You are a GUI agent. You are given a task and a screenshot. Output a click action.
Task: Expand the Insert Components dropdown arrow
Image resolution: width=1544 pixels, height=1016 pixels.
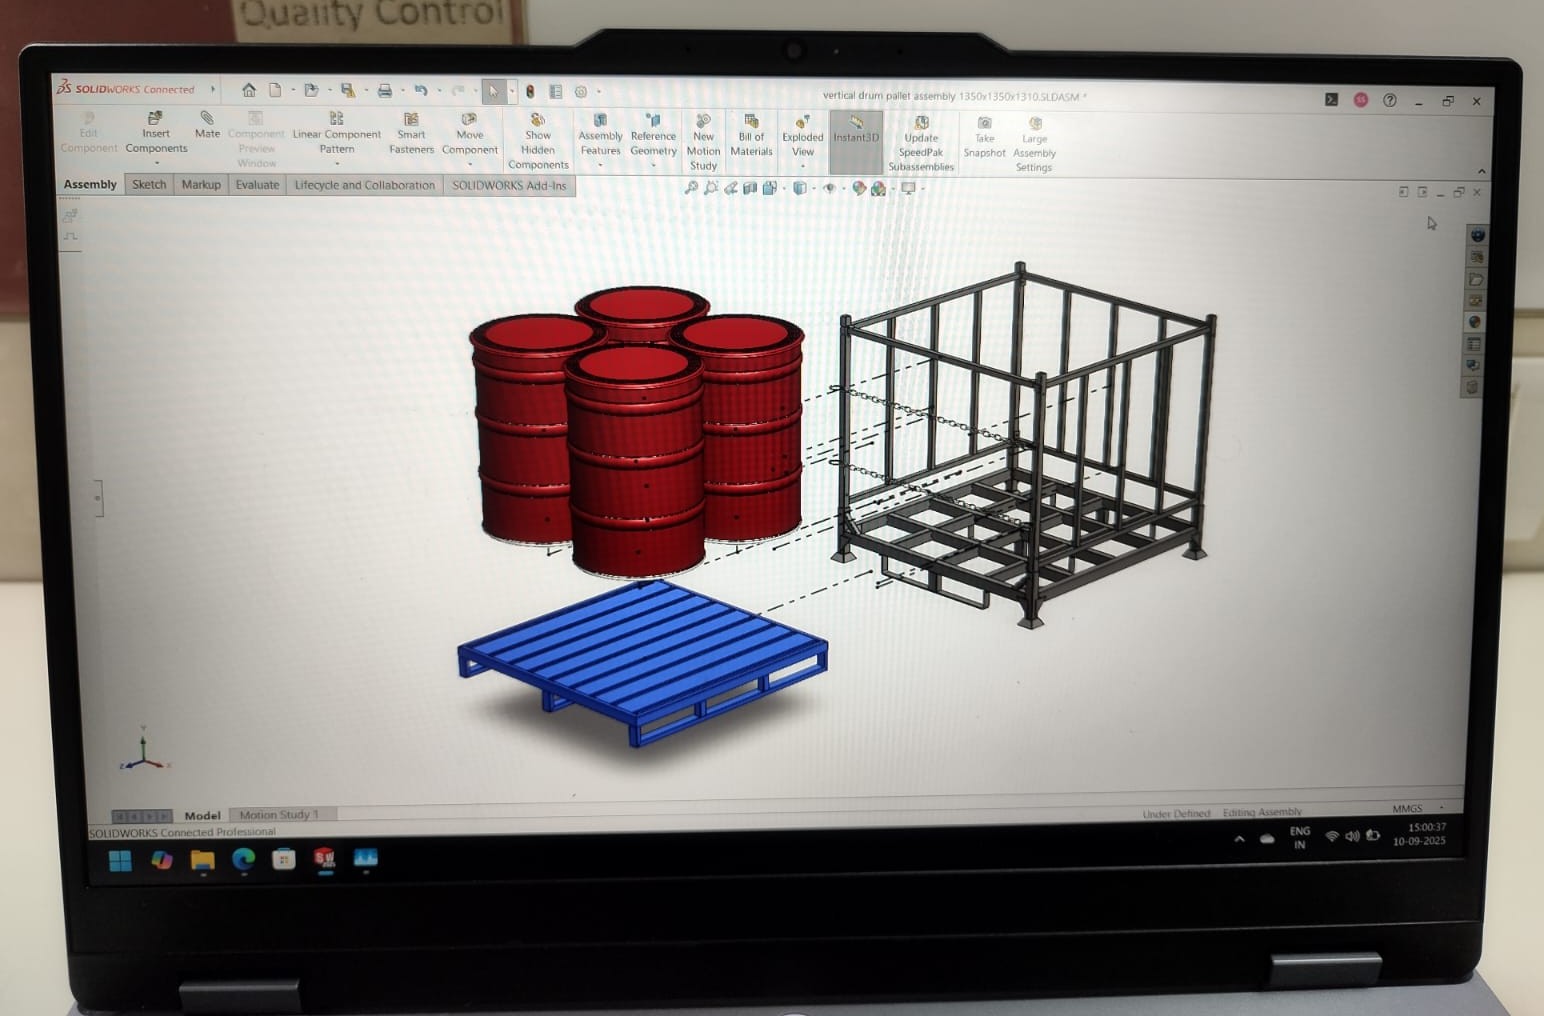click(x=156, y=163)
